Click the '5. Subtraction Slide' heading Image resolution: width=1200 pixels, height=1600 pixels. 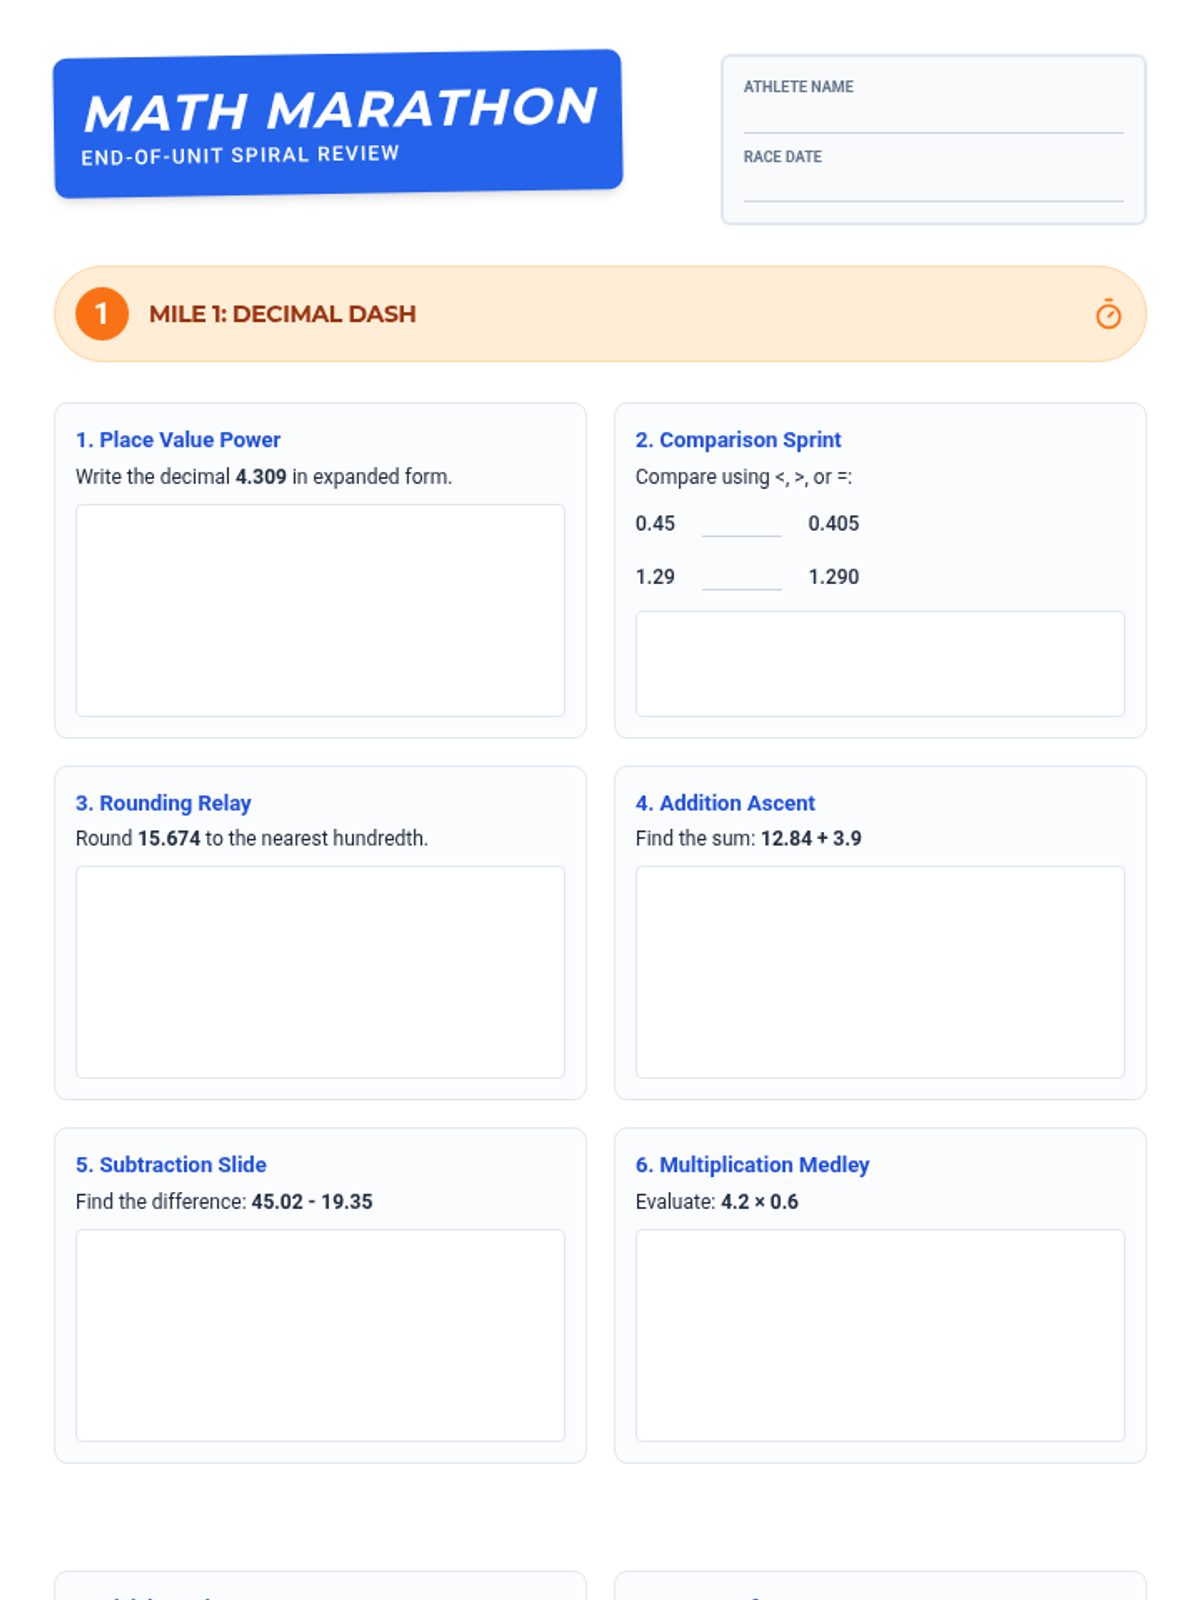click(x=171, y=1165)
